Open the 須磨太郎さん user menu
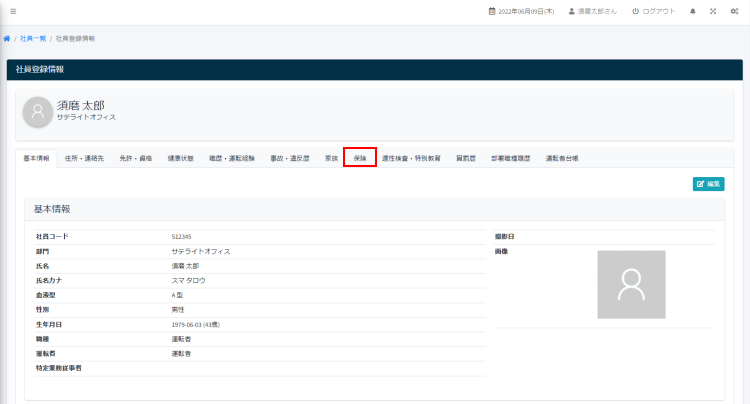The height and width of the screenshot is (404, 750). (x=593, y=11)
